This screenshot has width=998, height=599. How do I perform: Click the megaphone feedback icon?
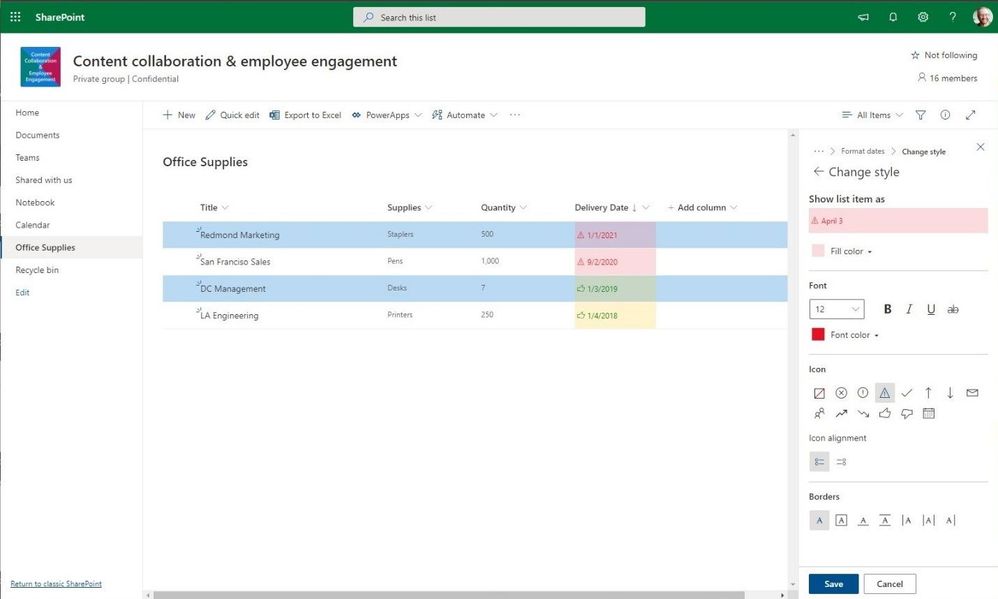(863, 17)
